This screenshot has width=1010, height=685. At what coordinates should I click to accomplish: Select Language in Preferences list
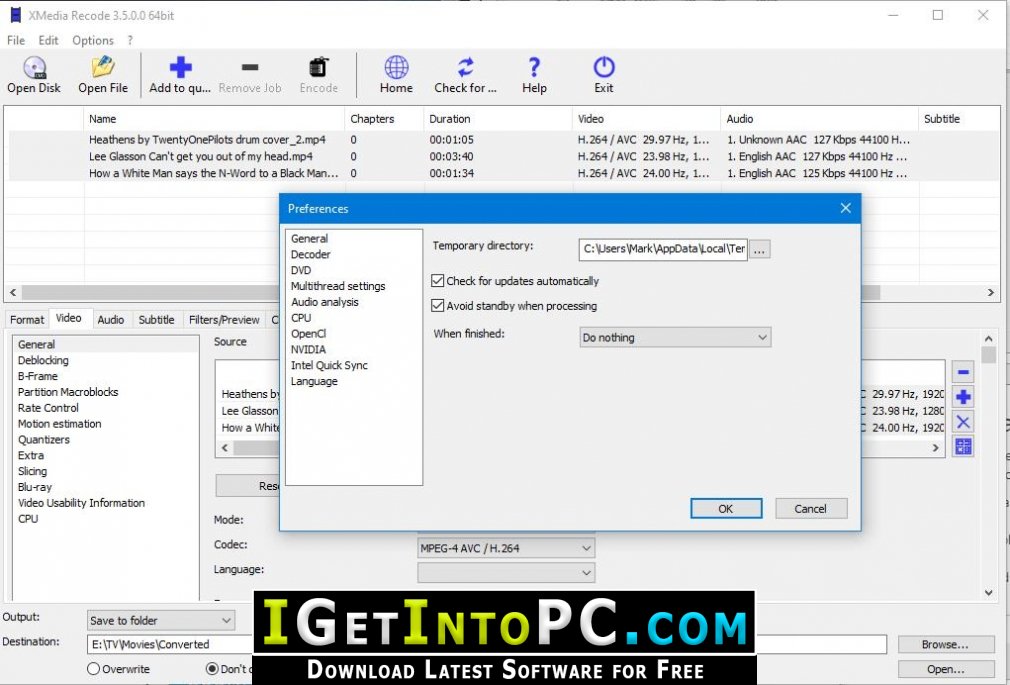tap(314, 381)
